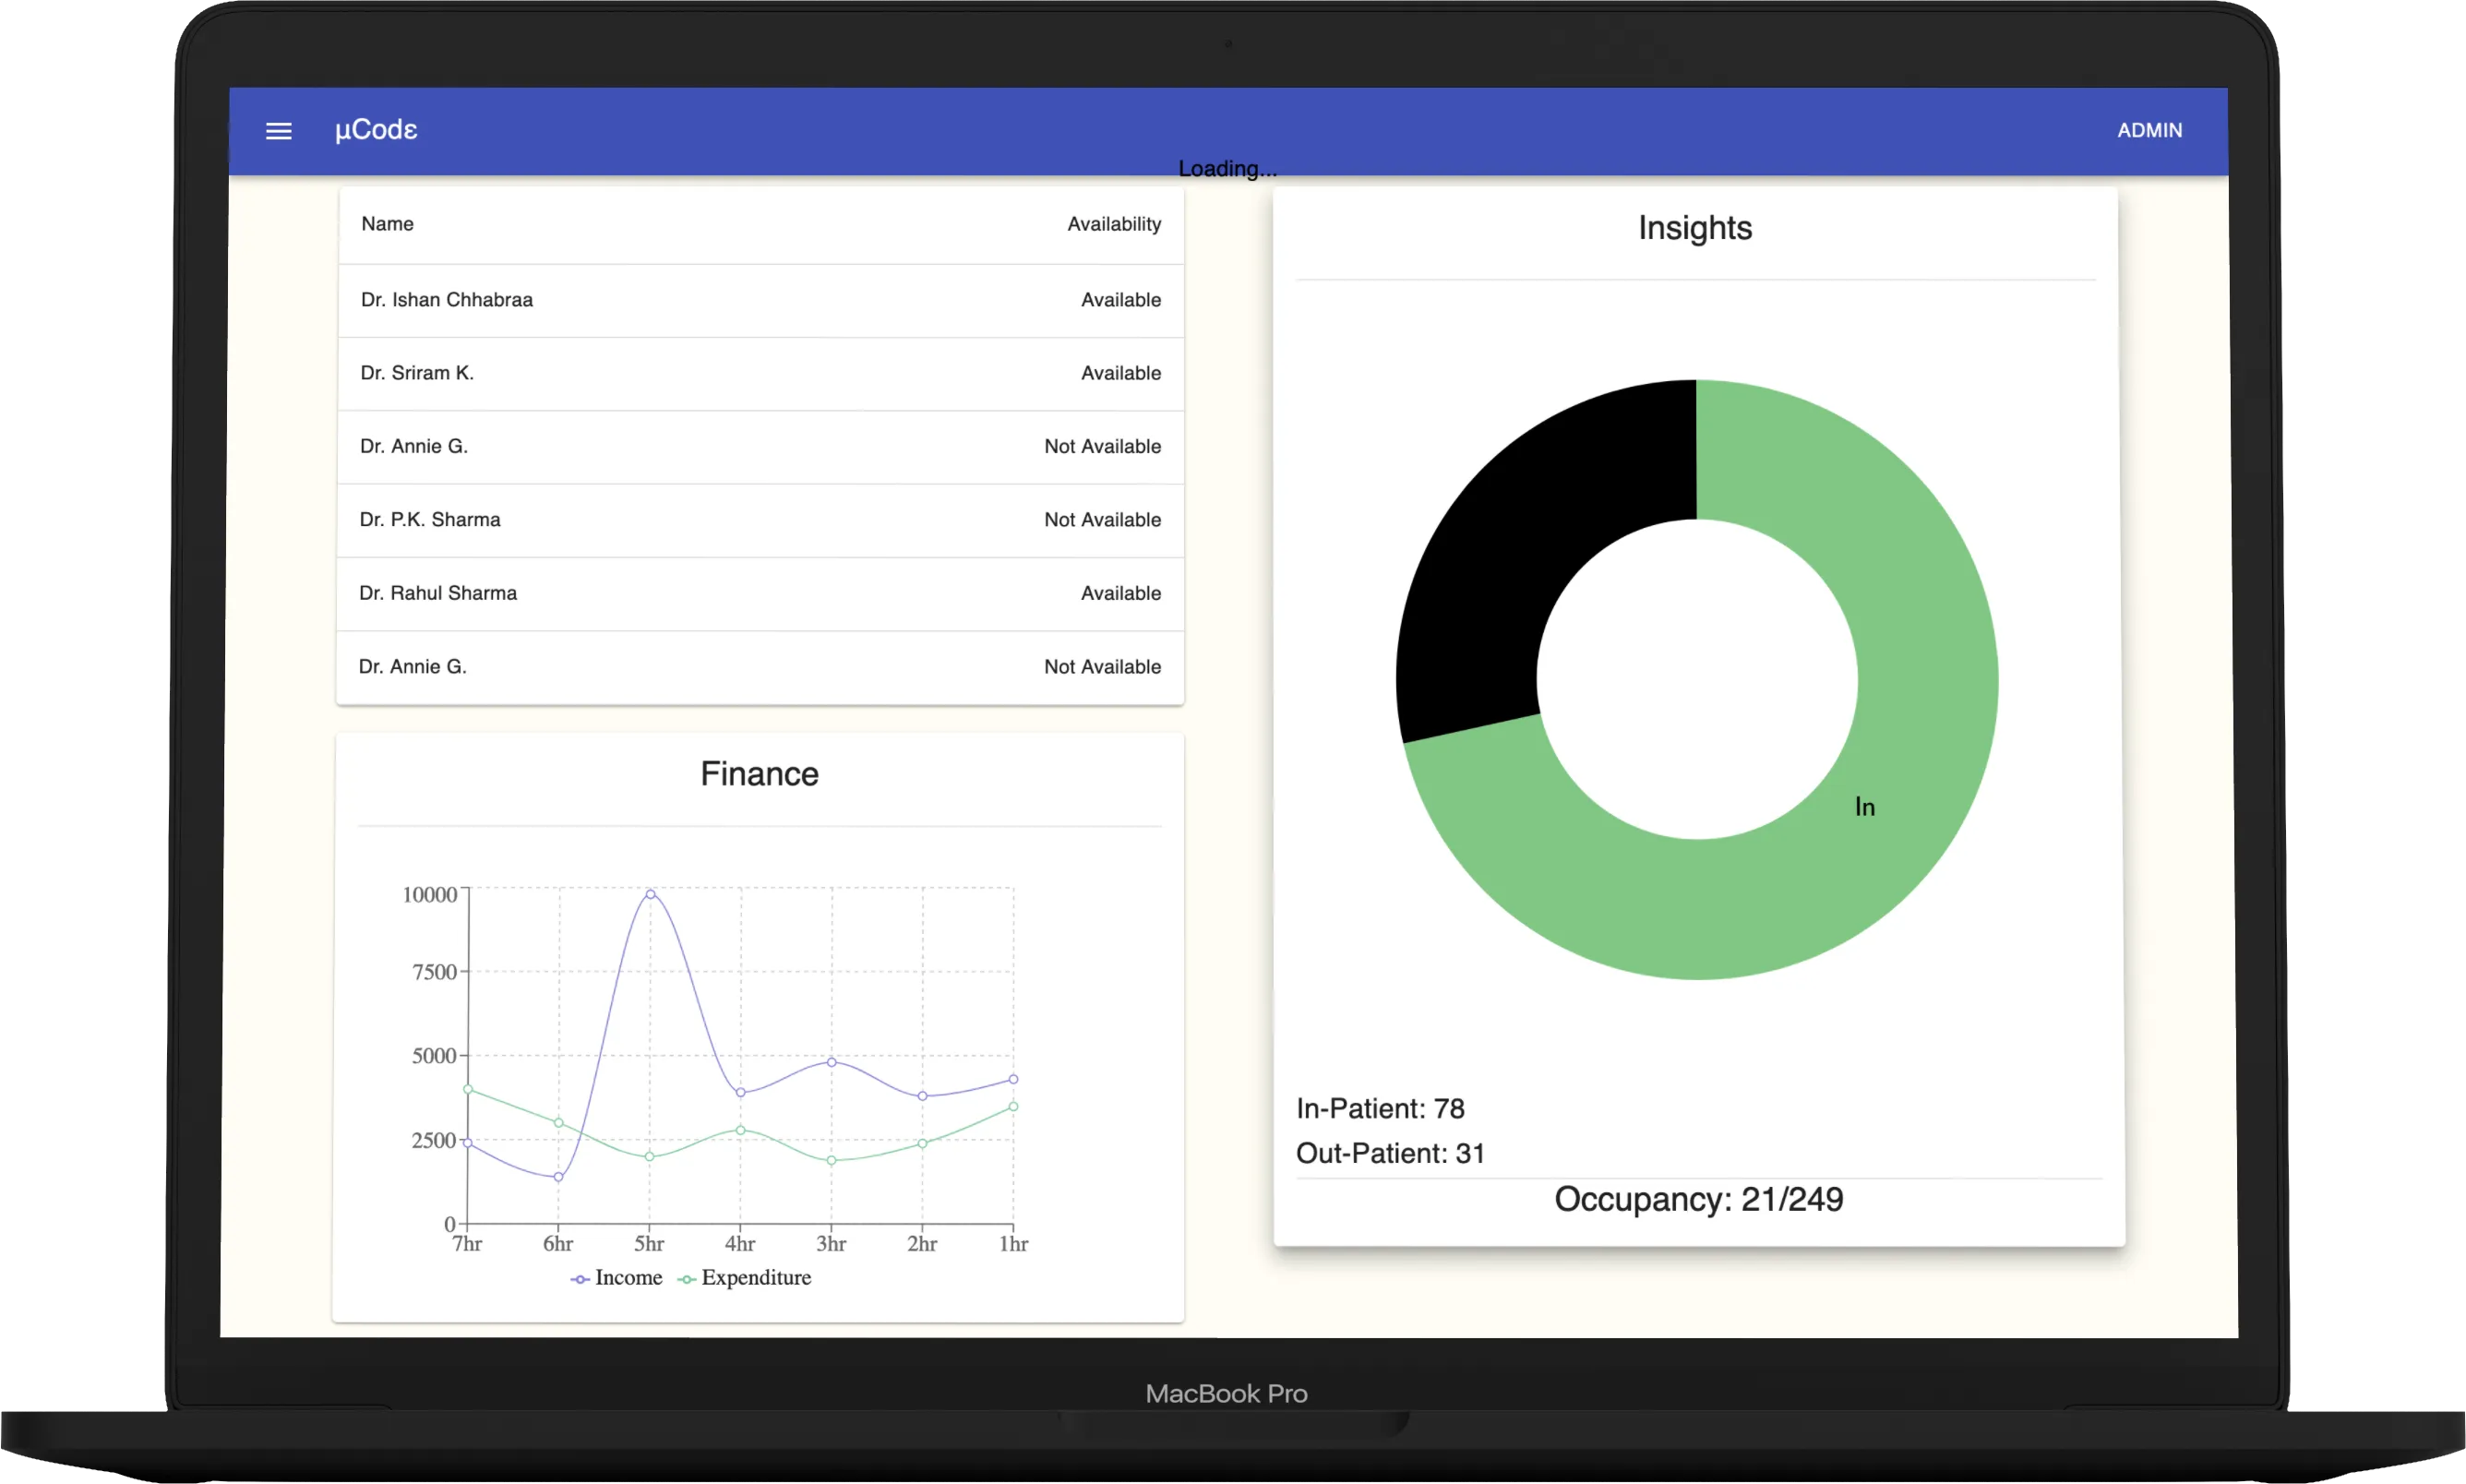Screen dimensions: 2466x1484
Task: Click the ADMIN button
Action: (2149, 130)
